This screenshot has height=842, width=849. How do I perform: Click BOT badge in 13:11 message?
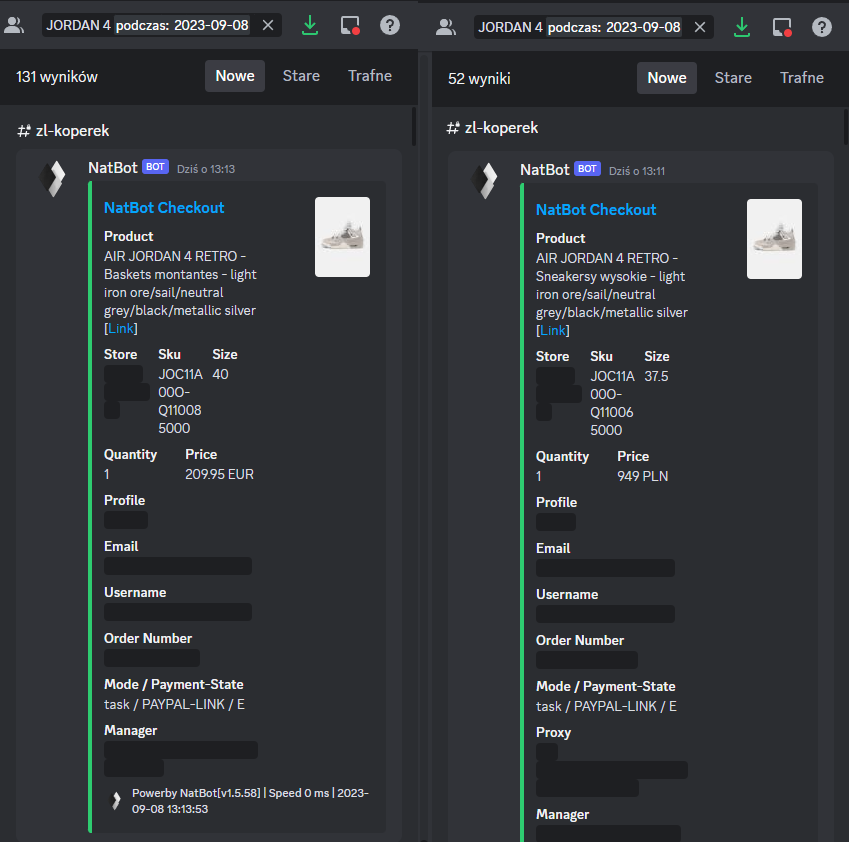point(587,169)
